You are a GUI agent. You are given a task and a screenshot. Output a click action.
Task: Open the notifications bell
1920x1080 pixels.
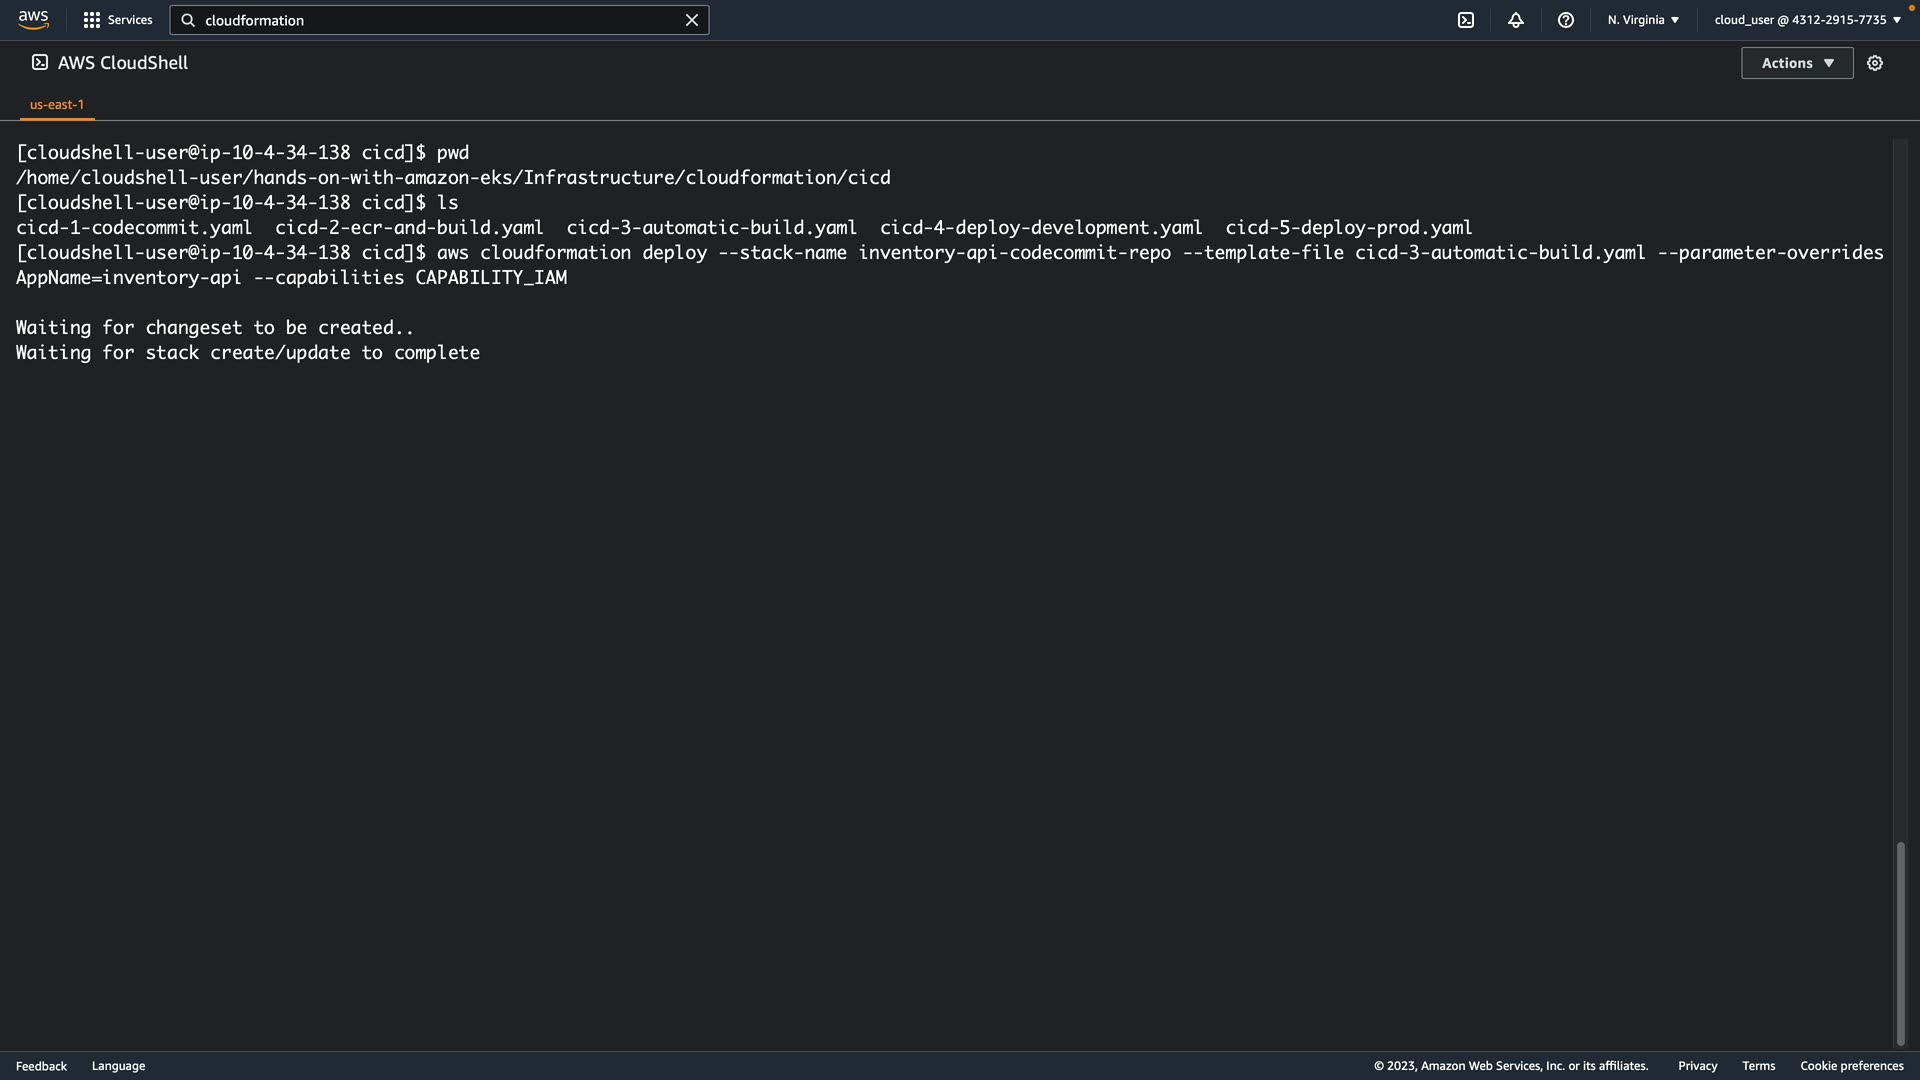coord(1516,20)
